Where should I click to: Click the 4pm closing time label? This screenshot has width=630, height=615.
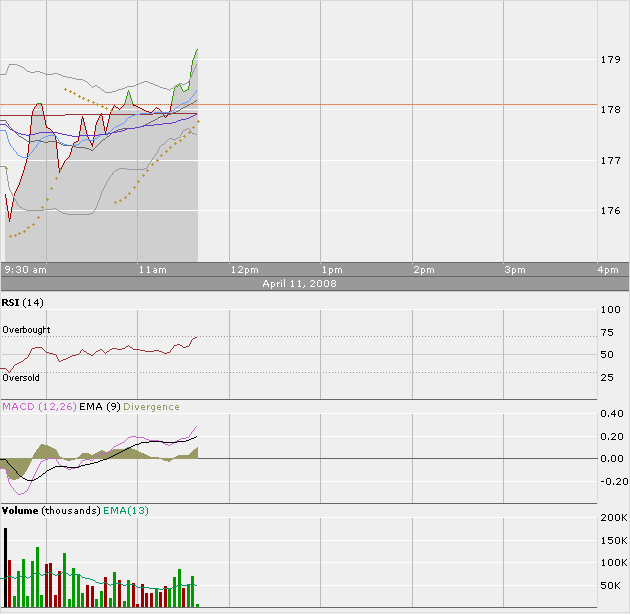pos(607,270)
